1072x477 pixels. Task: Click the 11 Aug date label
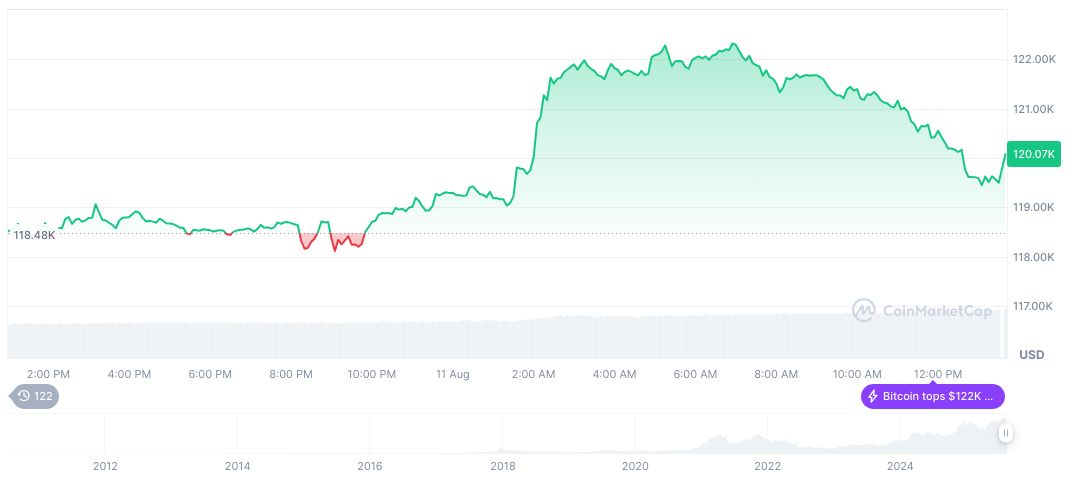452,374
